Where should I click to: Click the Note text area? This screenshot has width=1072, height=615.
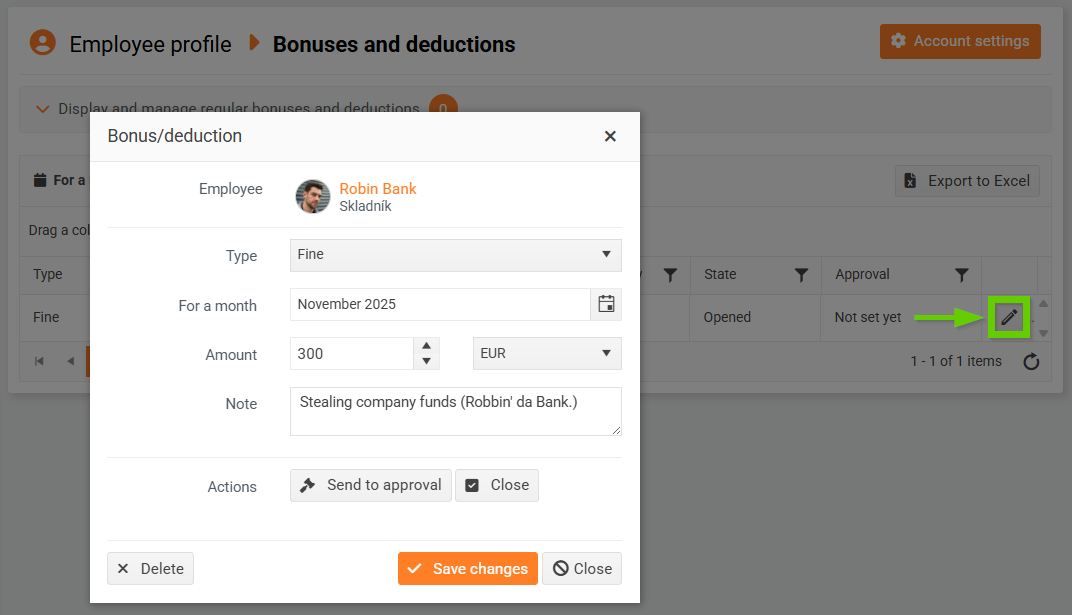455,411
